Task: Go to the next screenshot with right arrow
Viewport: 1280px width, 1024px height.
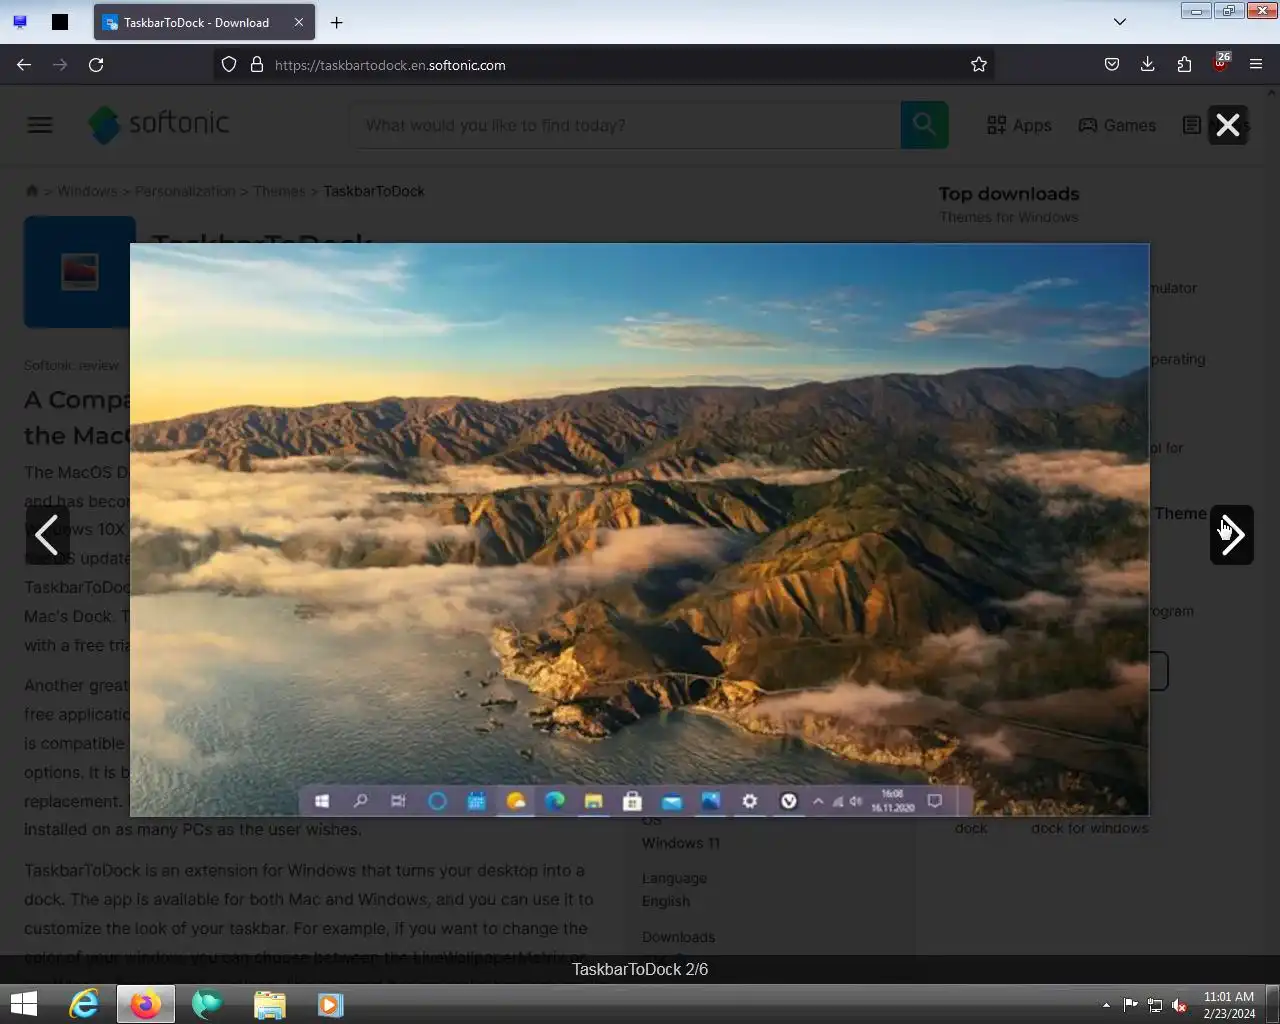Action: (x=1232, y=535)
